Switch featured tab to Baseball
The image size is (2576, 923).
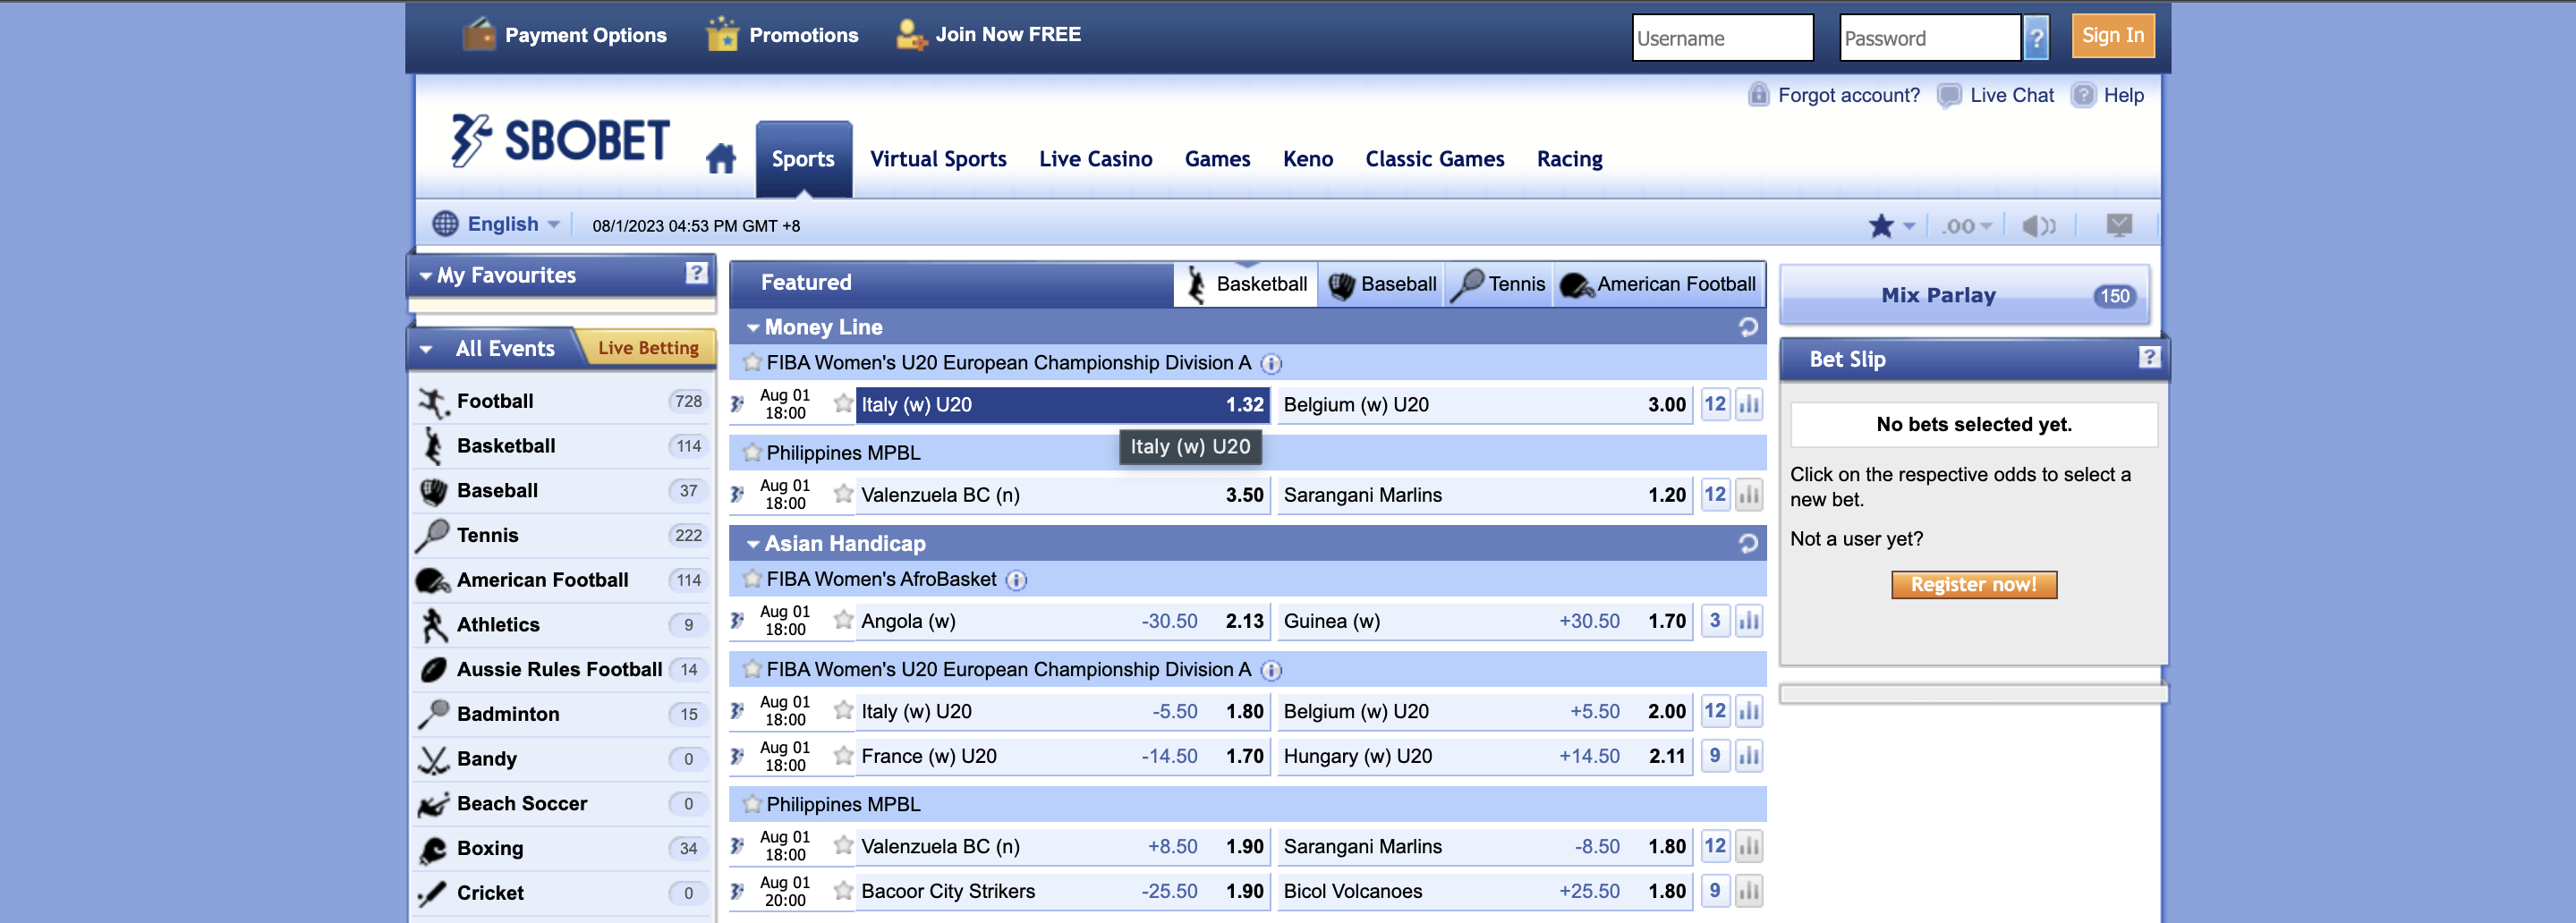pyautogui.click(x=1381, y=284)
